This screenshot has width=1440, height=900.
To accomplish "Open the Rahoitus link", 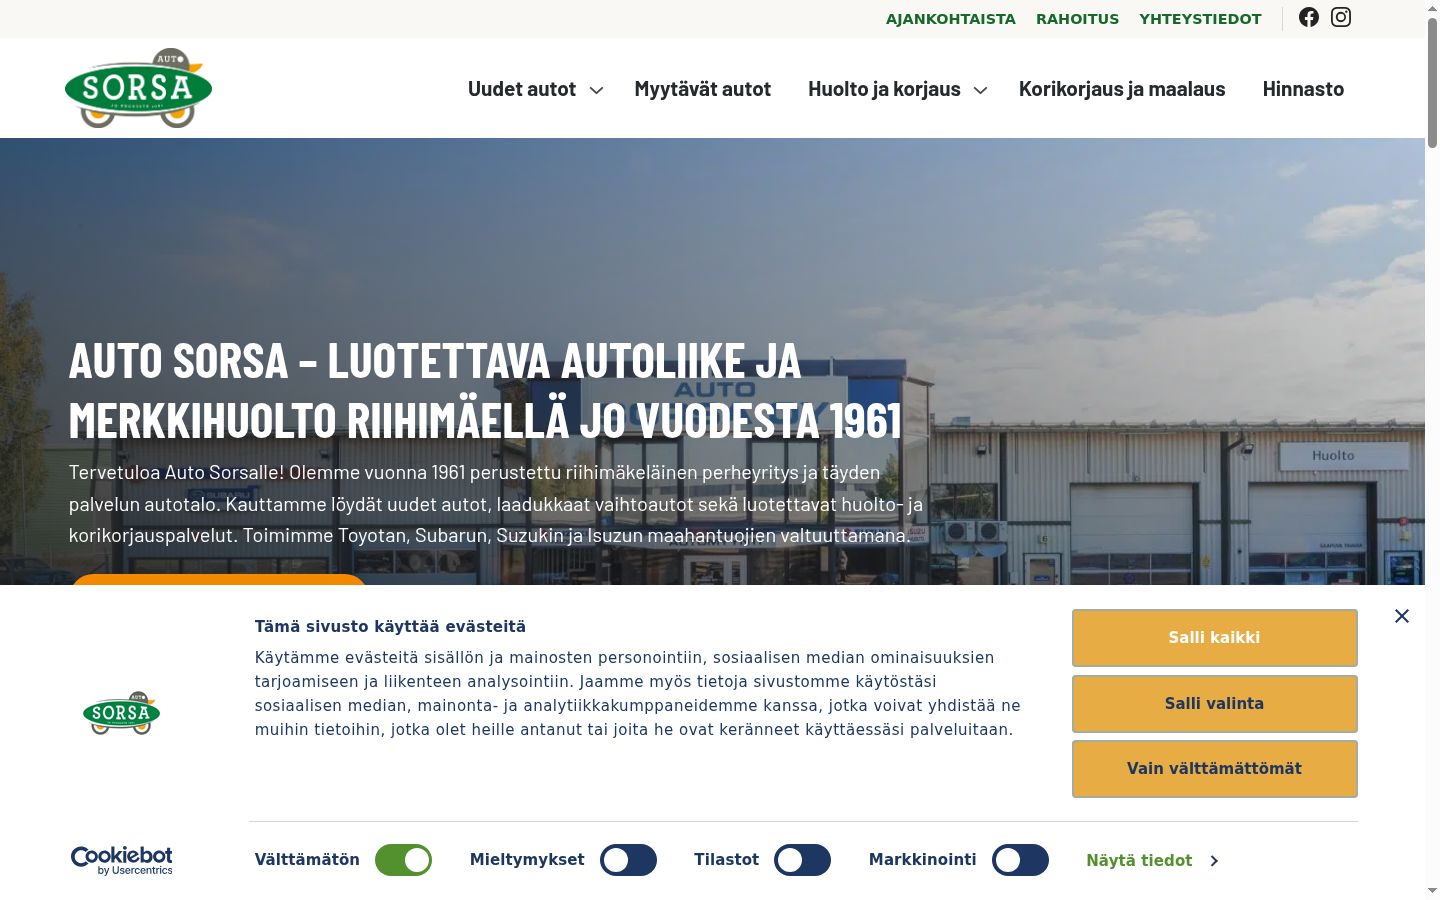I will tap(1077, 19).
